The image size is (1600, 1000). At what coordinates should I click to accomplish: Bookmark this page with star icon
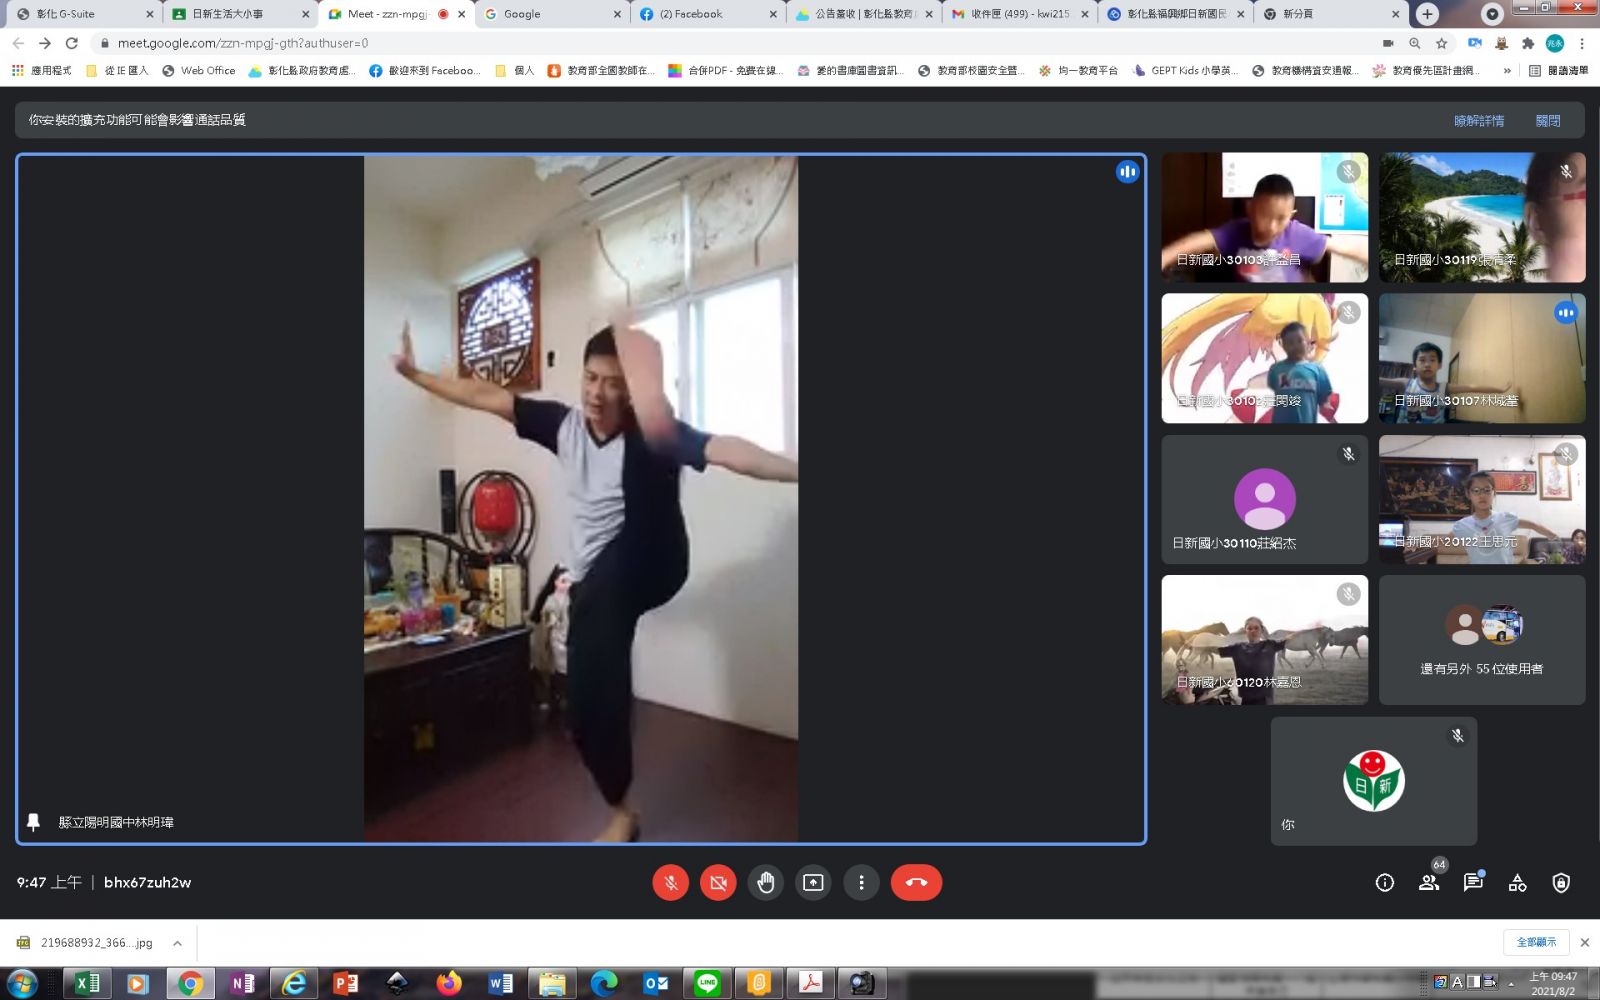click(1441, 43)
